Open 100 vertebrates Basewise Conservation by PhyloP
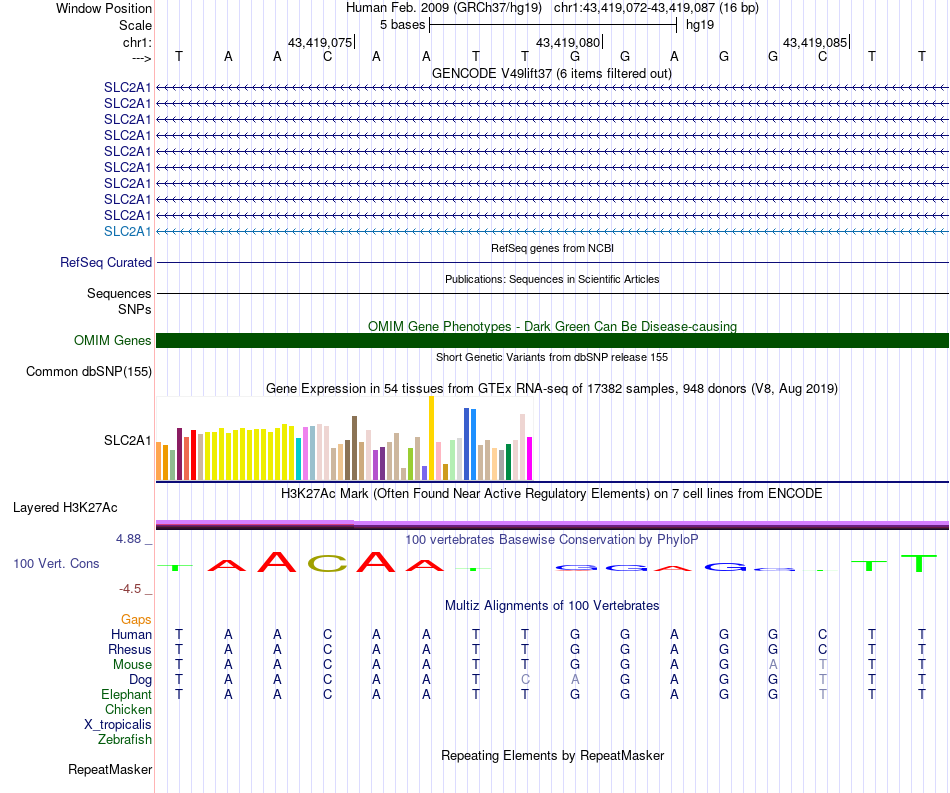950x793 pixels. [552, 539]
